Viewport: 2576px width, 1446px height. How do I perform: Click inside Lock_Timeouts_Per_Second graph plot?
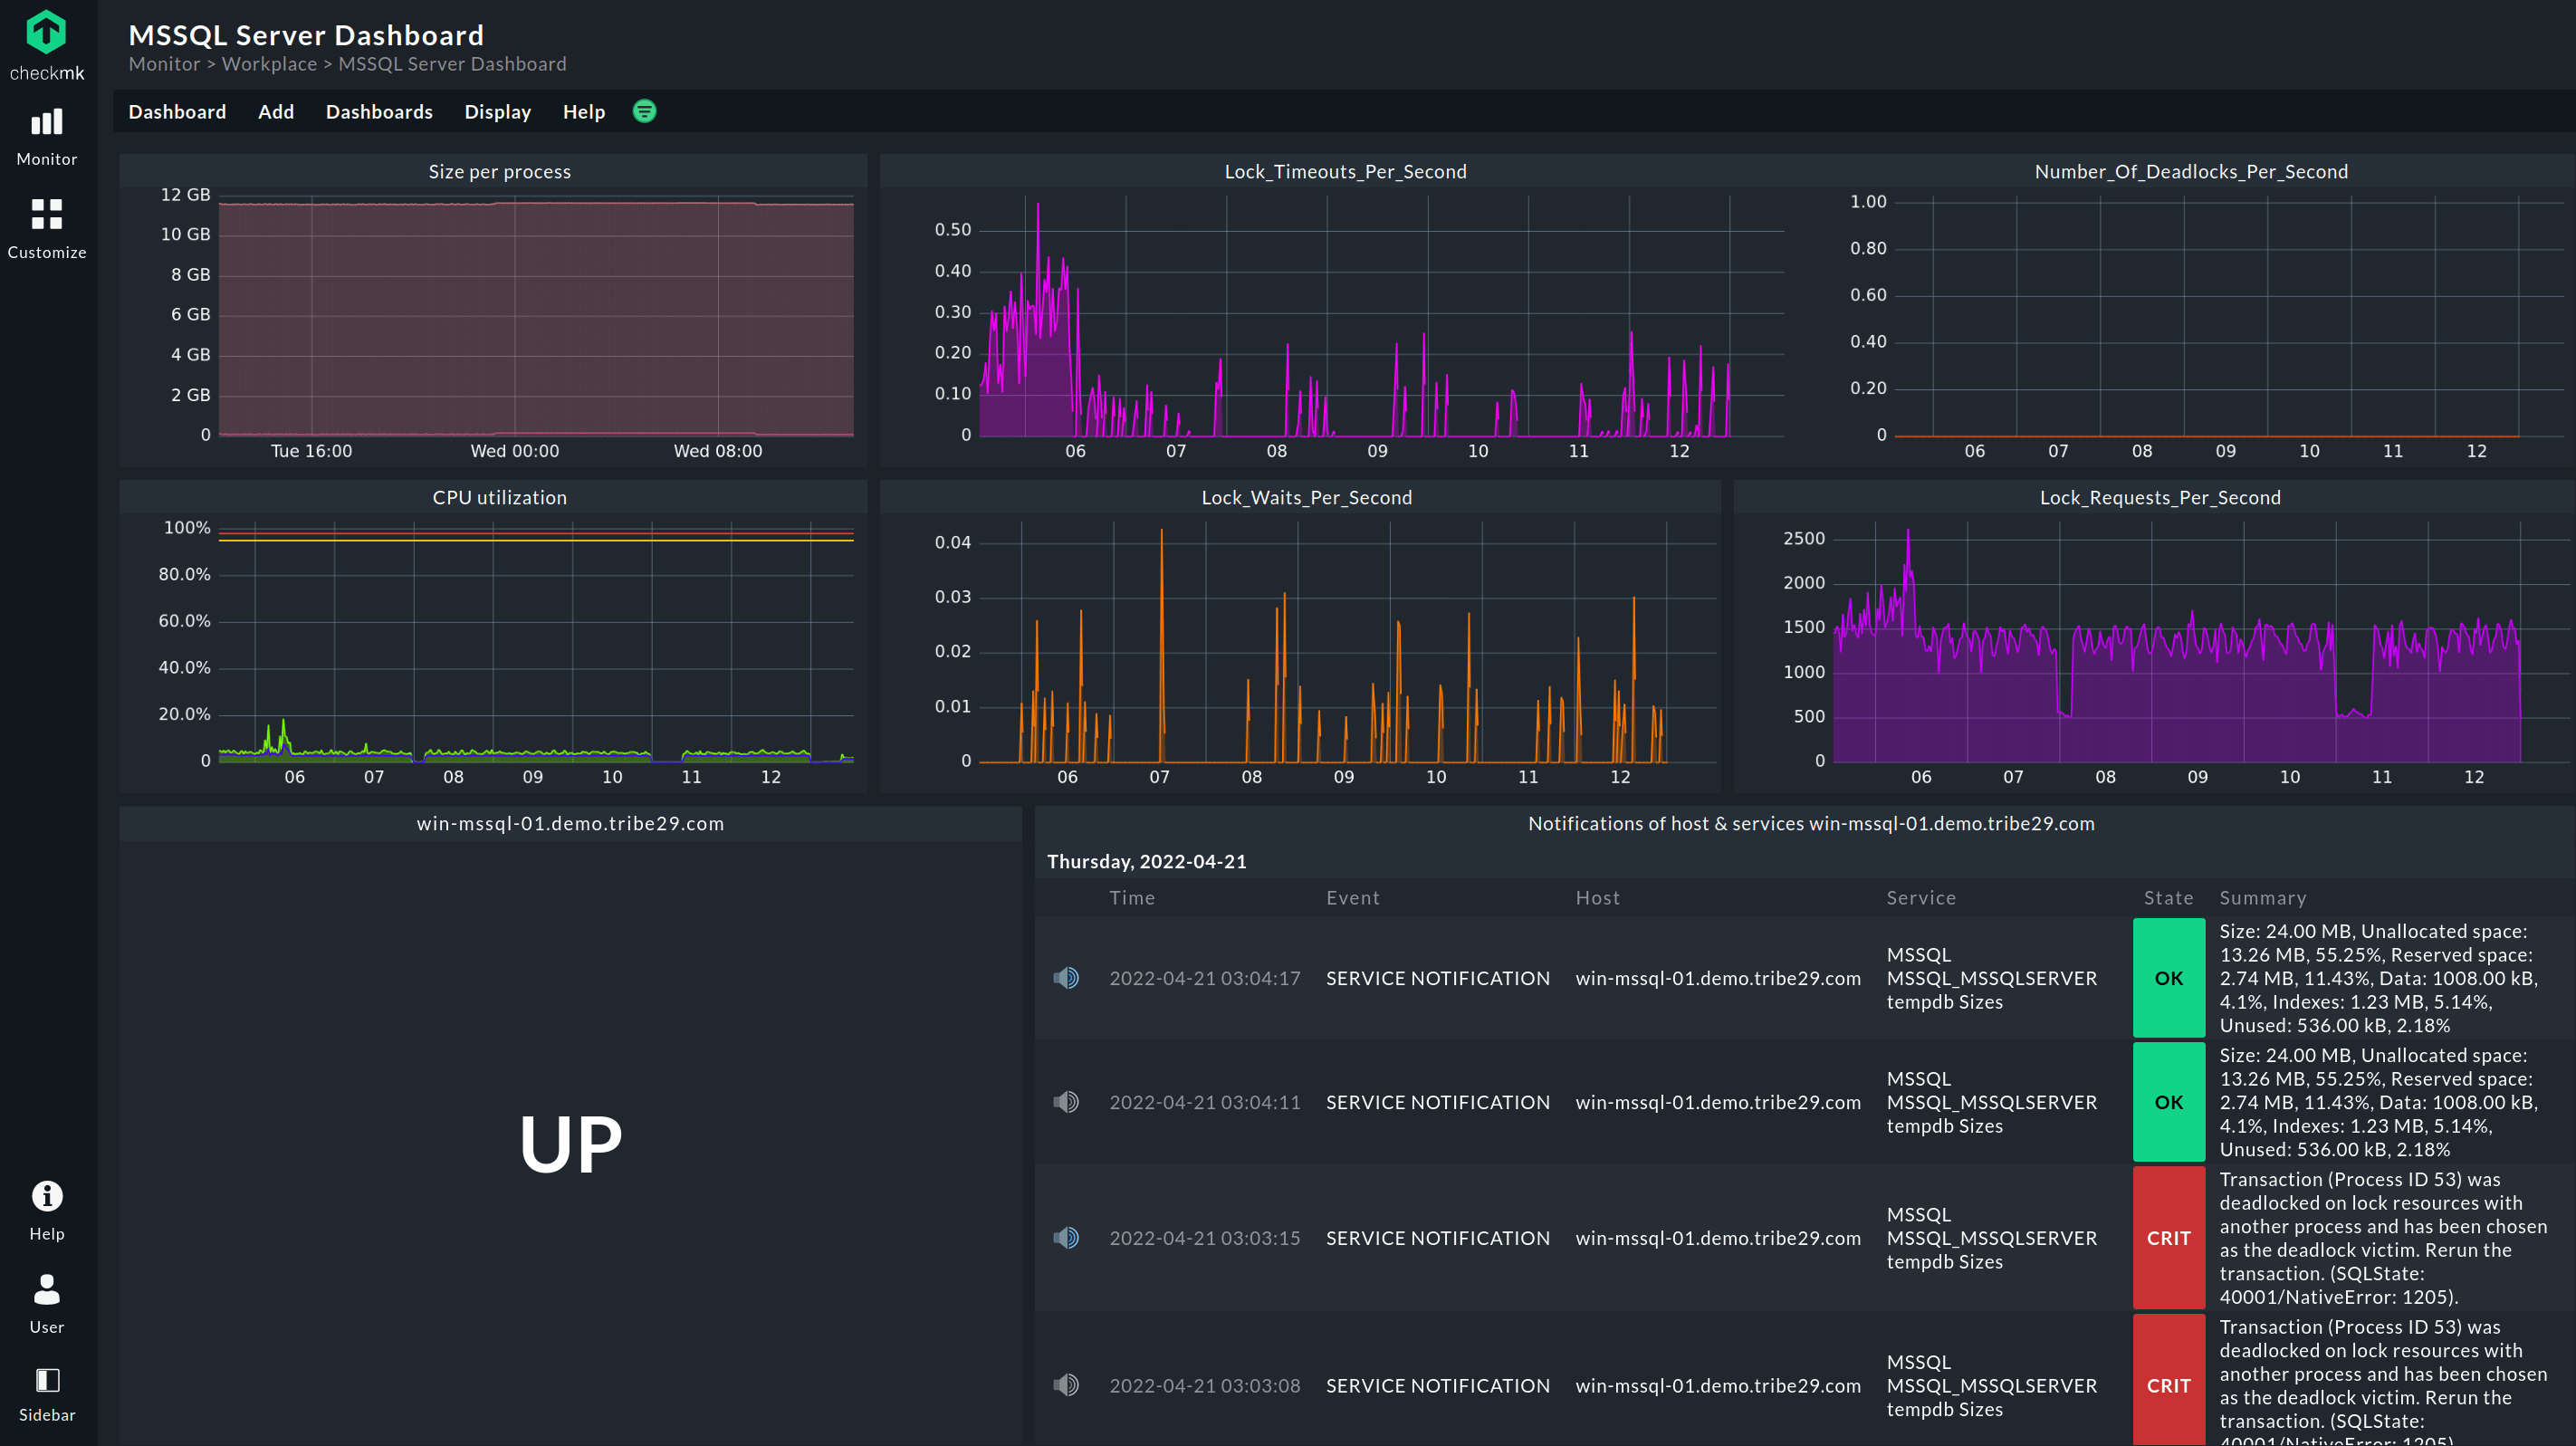point(1380,316)
